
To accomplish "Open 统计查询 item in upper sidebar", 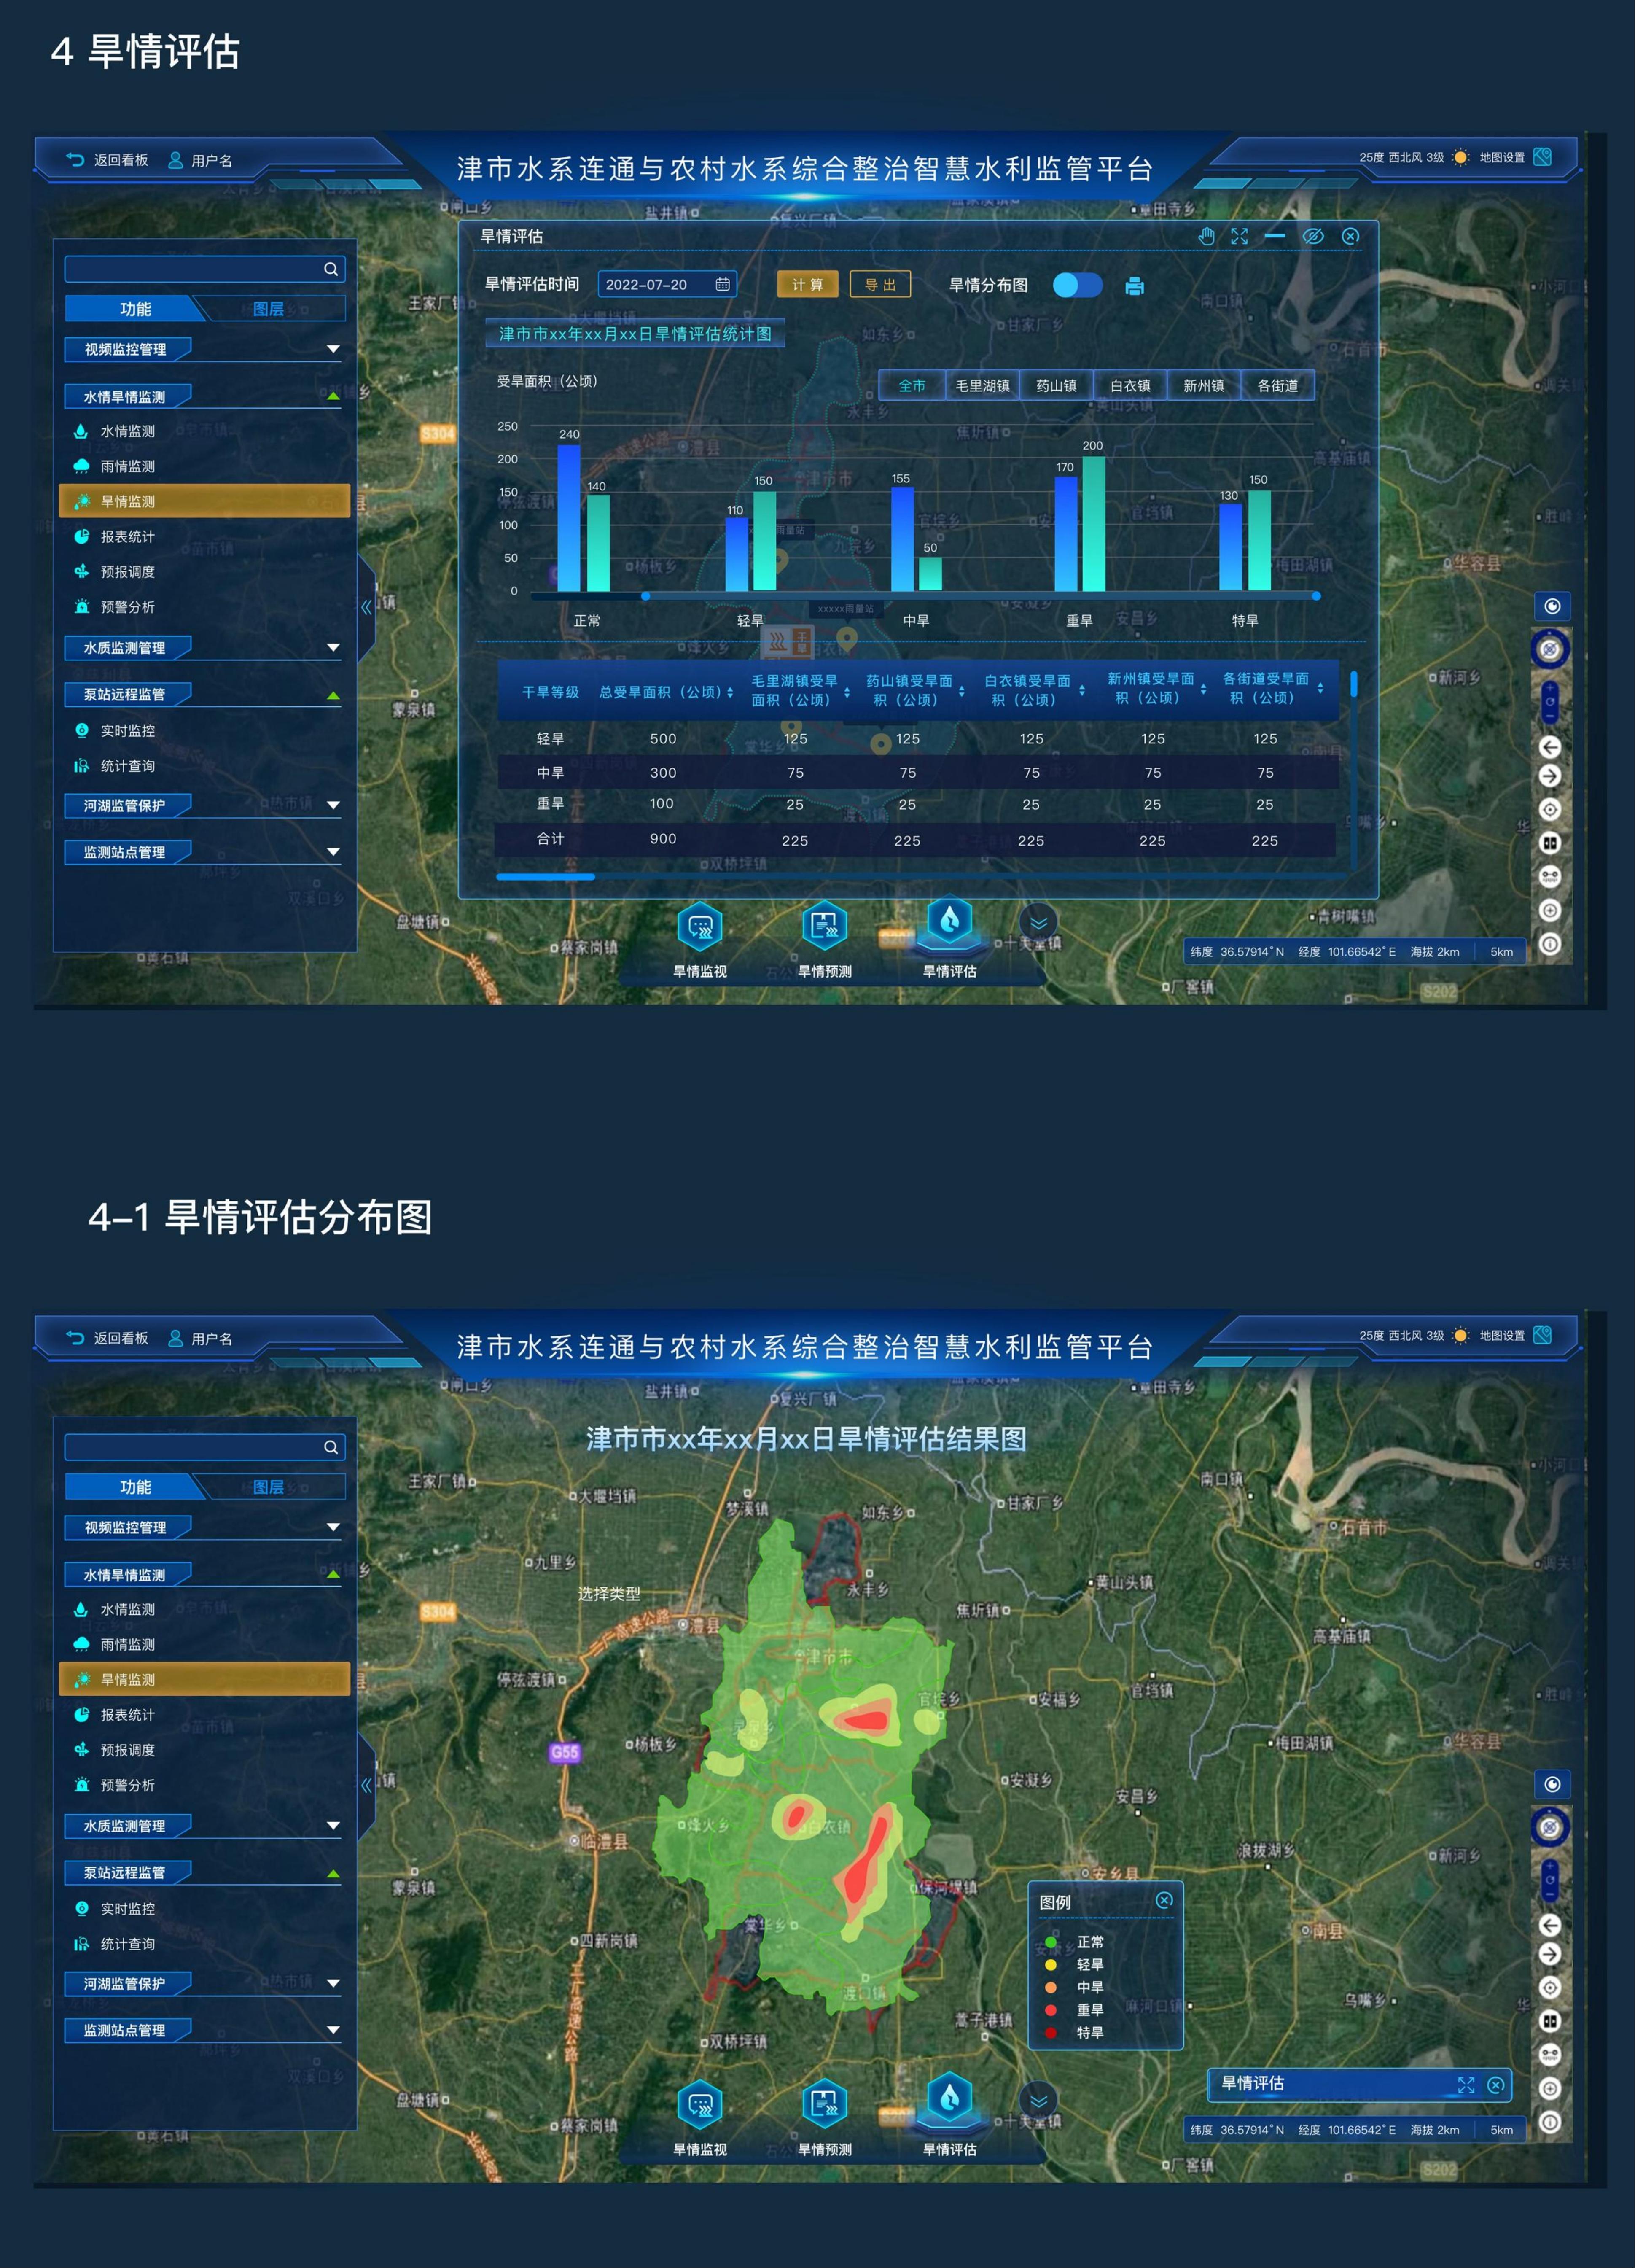I will tap(115, 765).
